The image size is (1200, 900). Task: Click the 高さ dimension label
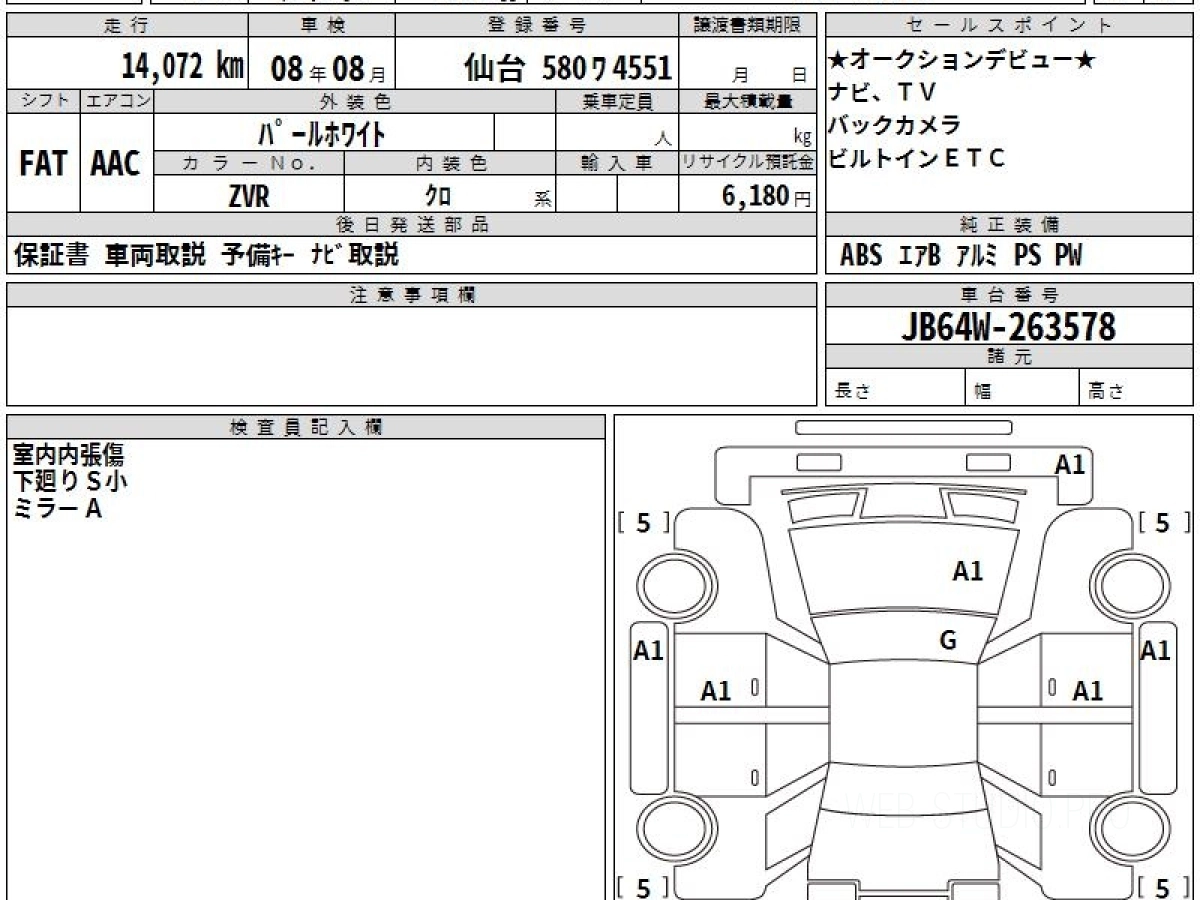pos(1106,392)
